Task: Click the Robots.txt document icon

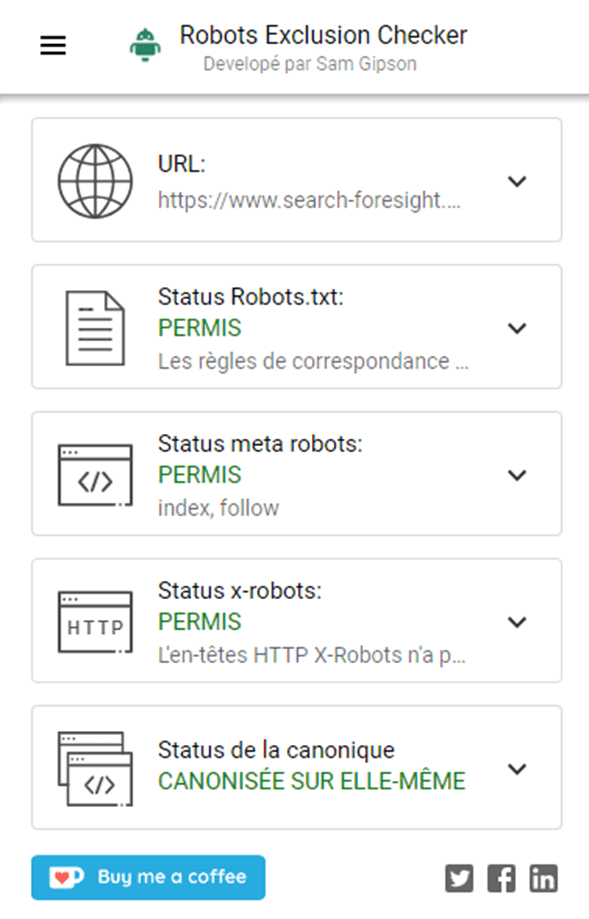Action: click(x=95, y=328)
